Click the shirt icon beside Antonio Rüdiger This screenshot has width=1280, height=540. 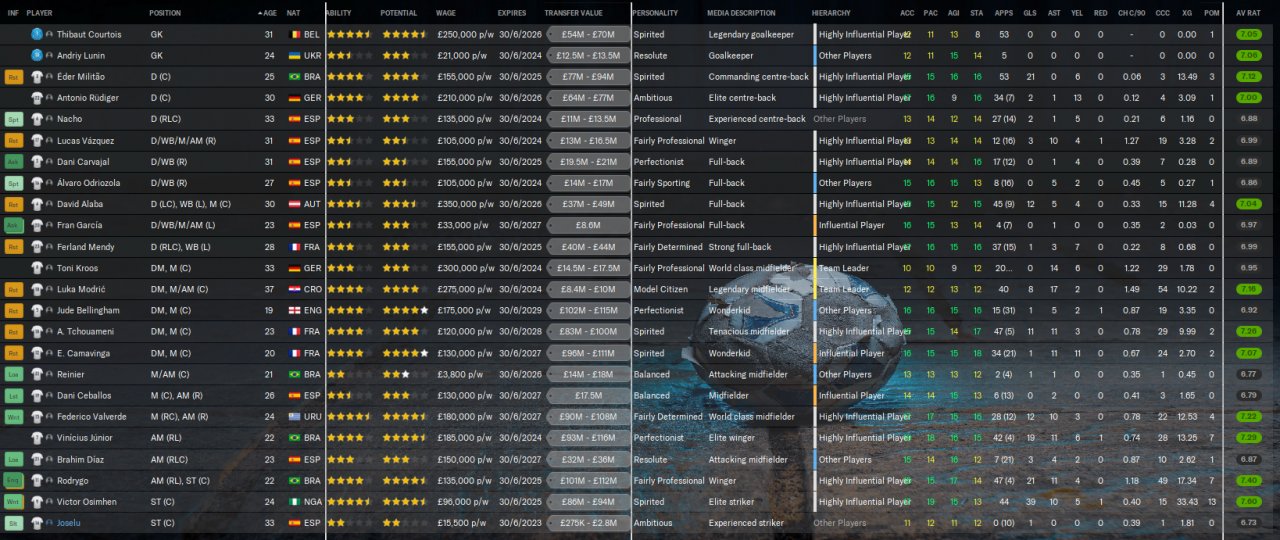pyautogui.click(x=36, y=98)
